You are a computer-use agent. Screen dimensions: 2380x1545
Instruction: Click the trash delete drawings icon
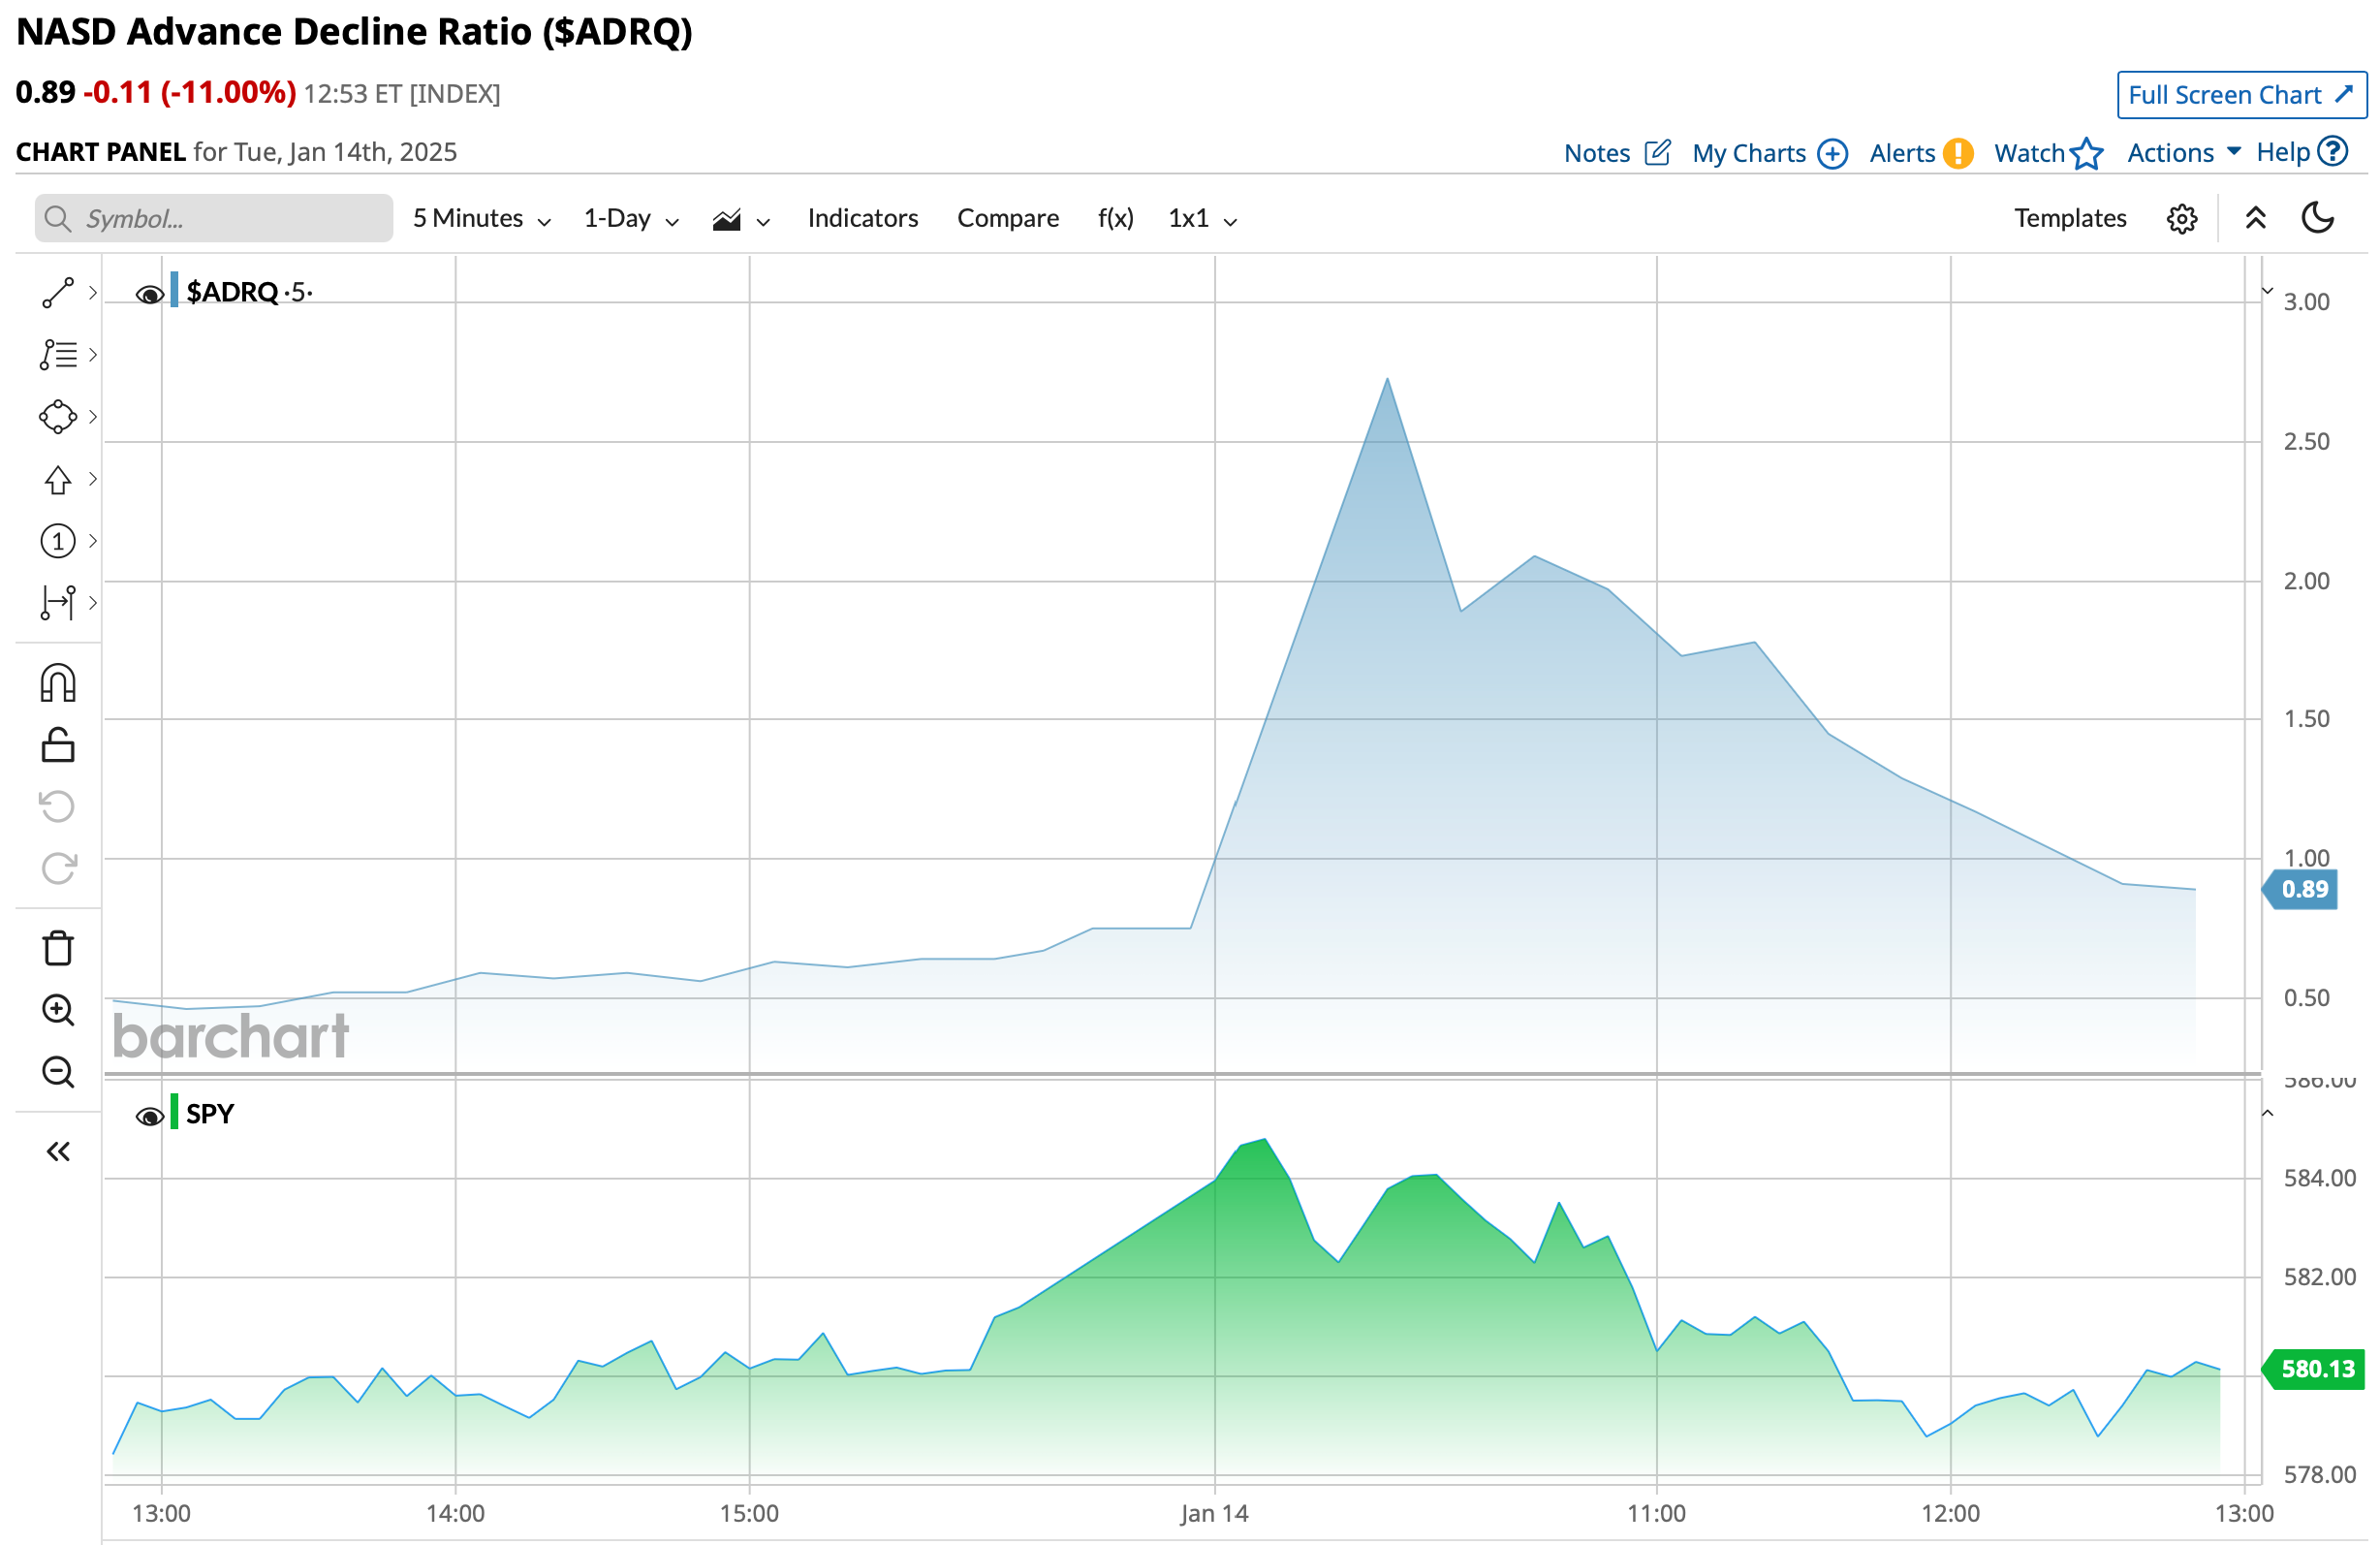(58, 947)
